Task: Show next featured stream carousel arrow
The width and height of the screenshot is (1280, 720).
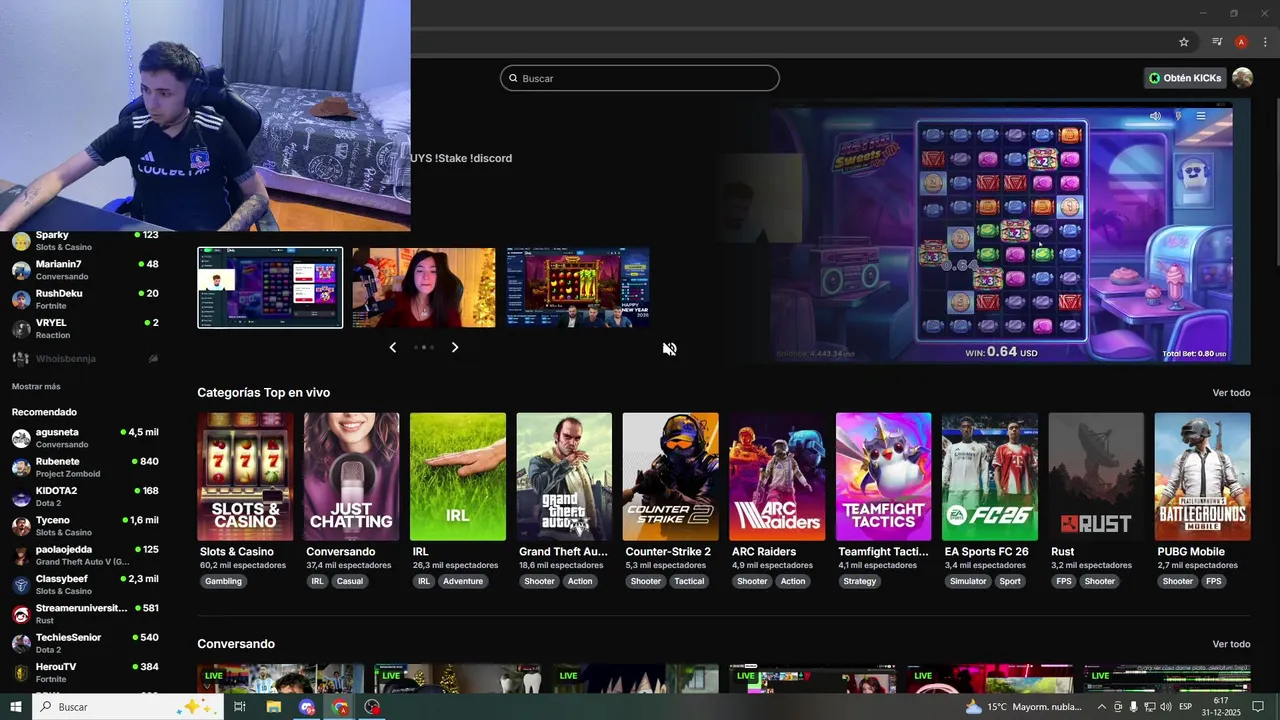Action: point(455,347)
